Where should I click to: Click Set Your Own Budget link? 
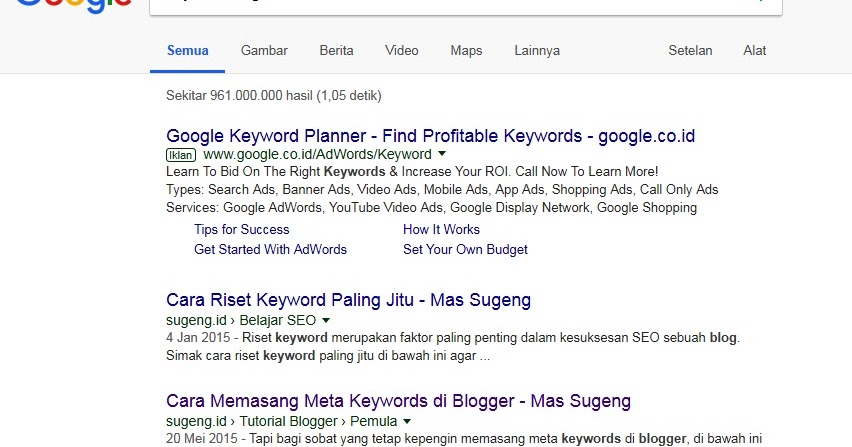tap(465, 249)
